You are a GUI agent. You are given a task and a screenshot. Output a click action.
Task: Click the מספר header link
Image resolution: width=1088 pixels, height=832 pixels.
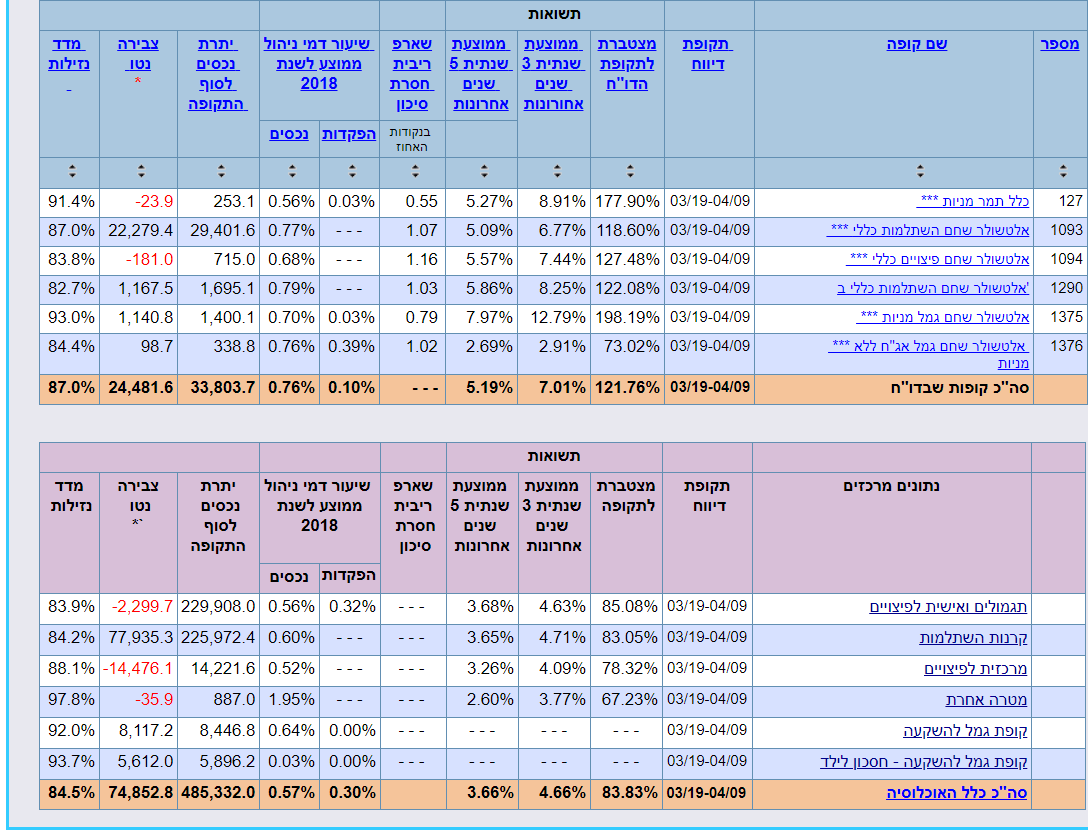click(x=1060, y=44)
